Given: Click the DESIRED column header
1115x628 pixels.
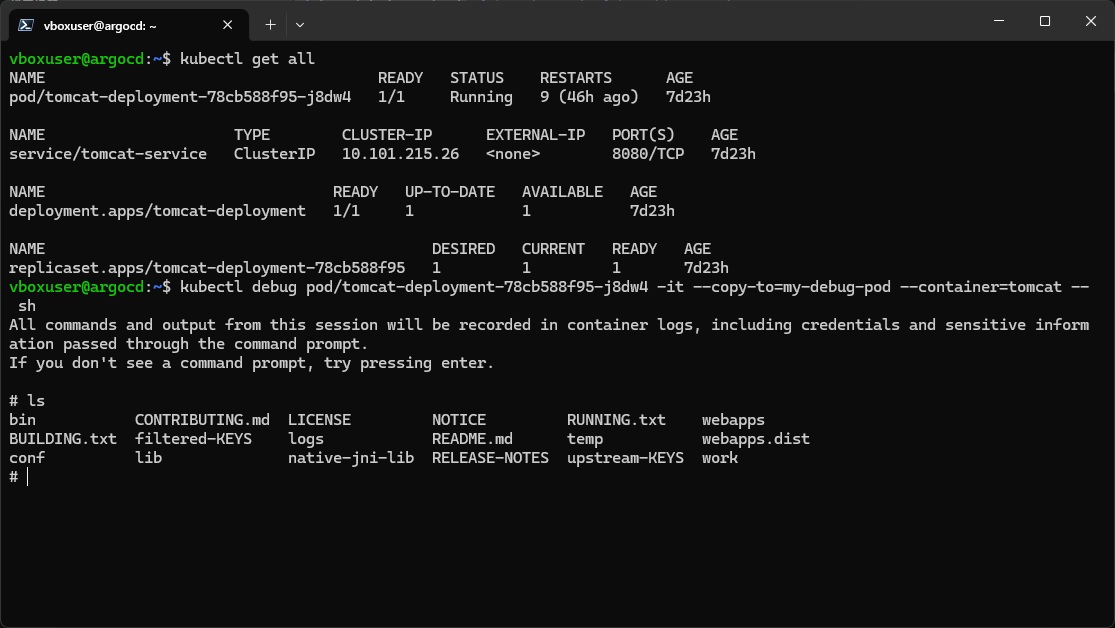Looking at the screenshot, I should pos(463,248).
